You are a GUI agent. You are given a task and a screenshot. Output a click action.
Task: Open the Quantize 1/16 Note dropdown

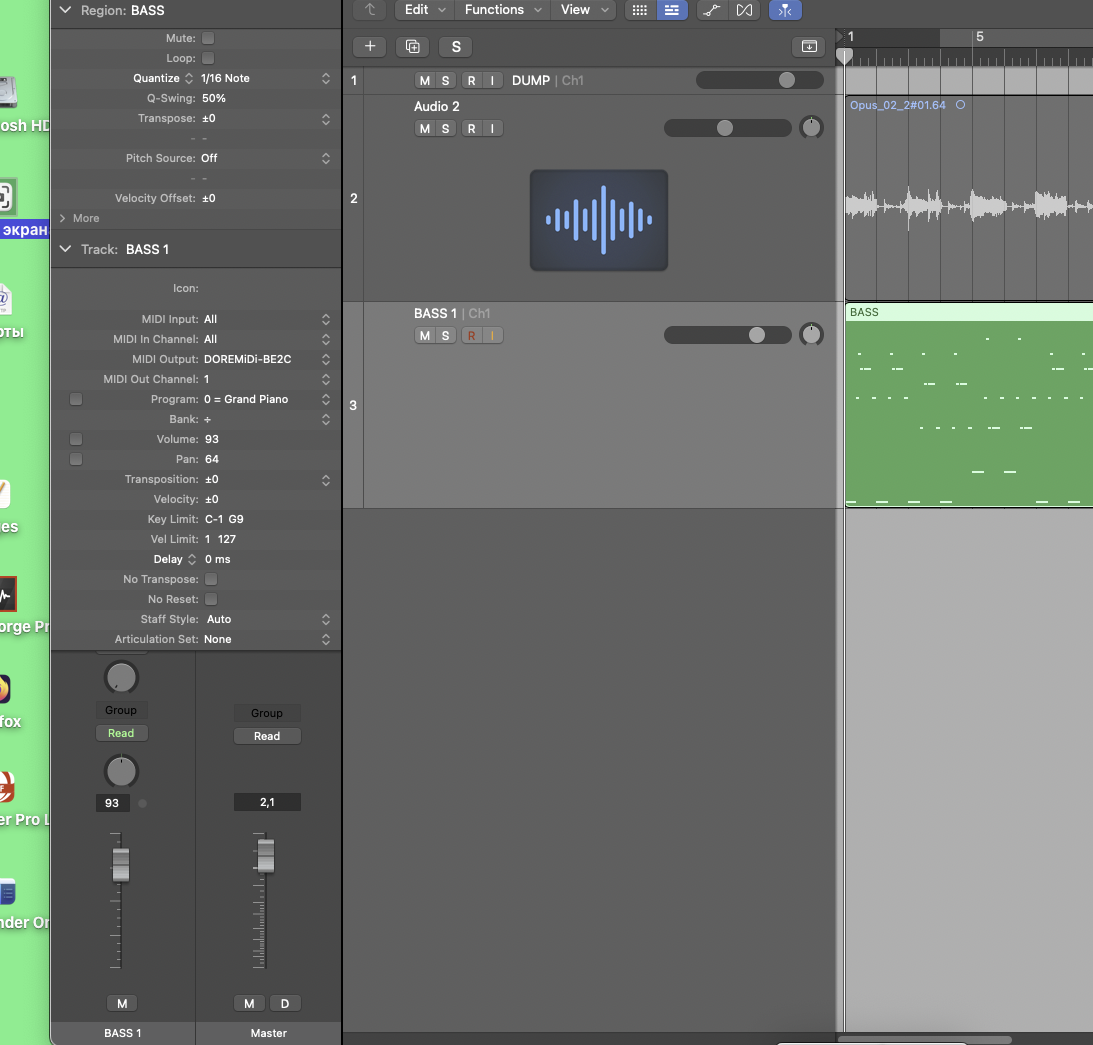(x=265, y=78)
